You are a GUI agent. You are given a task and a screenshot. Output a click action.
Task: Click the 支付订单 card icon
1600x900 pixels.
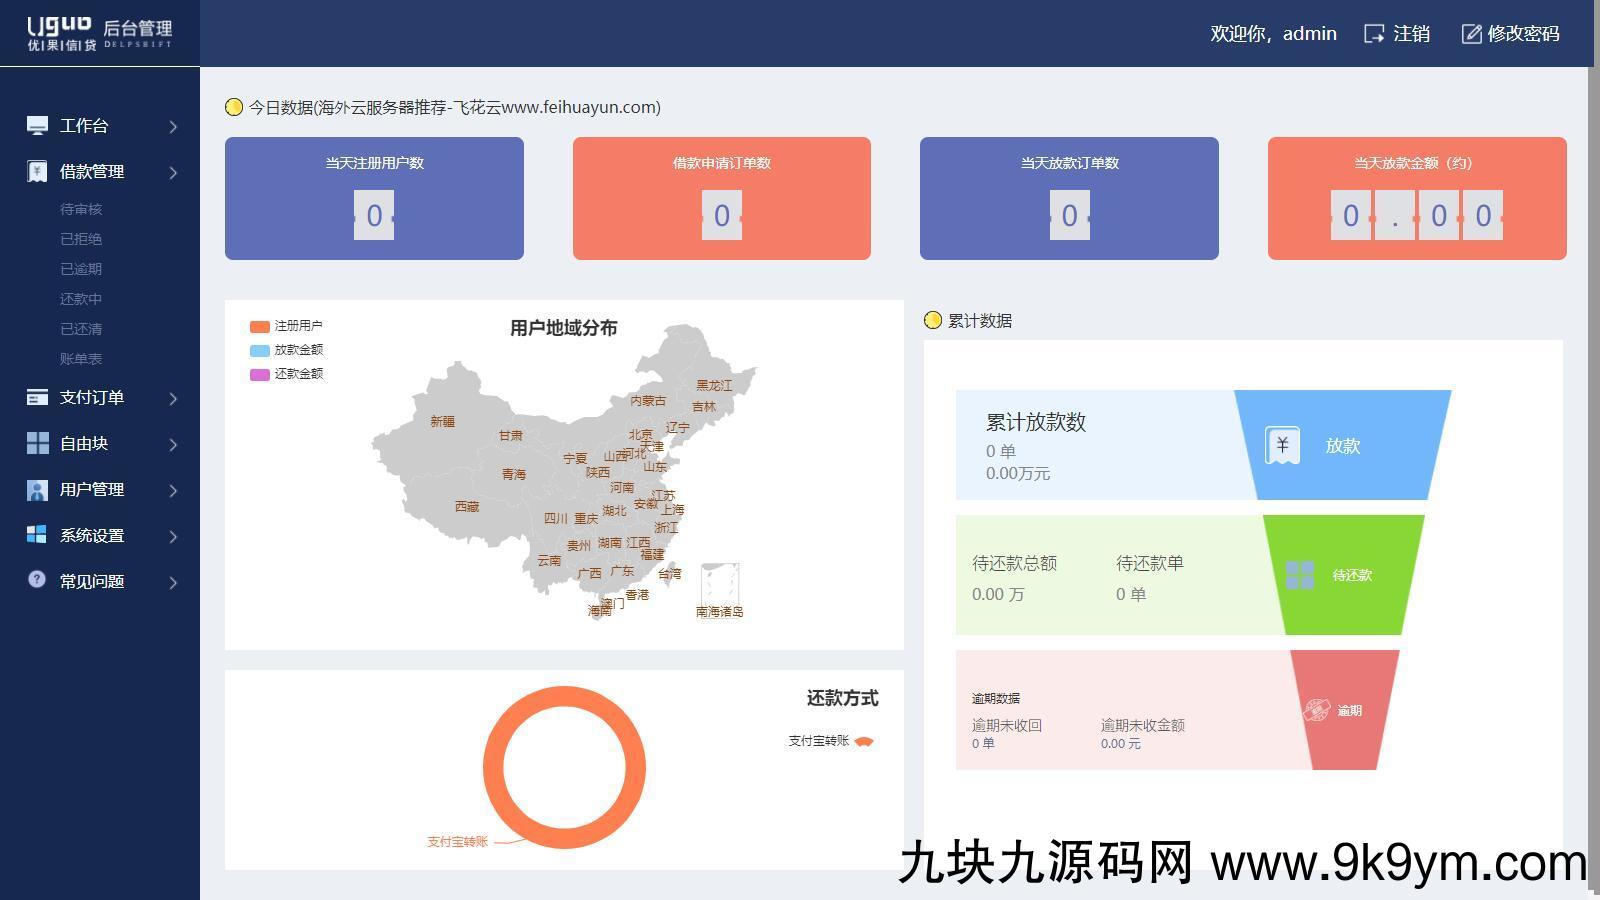click(x=37, y=398)
